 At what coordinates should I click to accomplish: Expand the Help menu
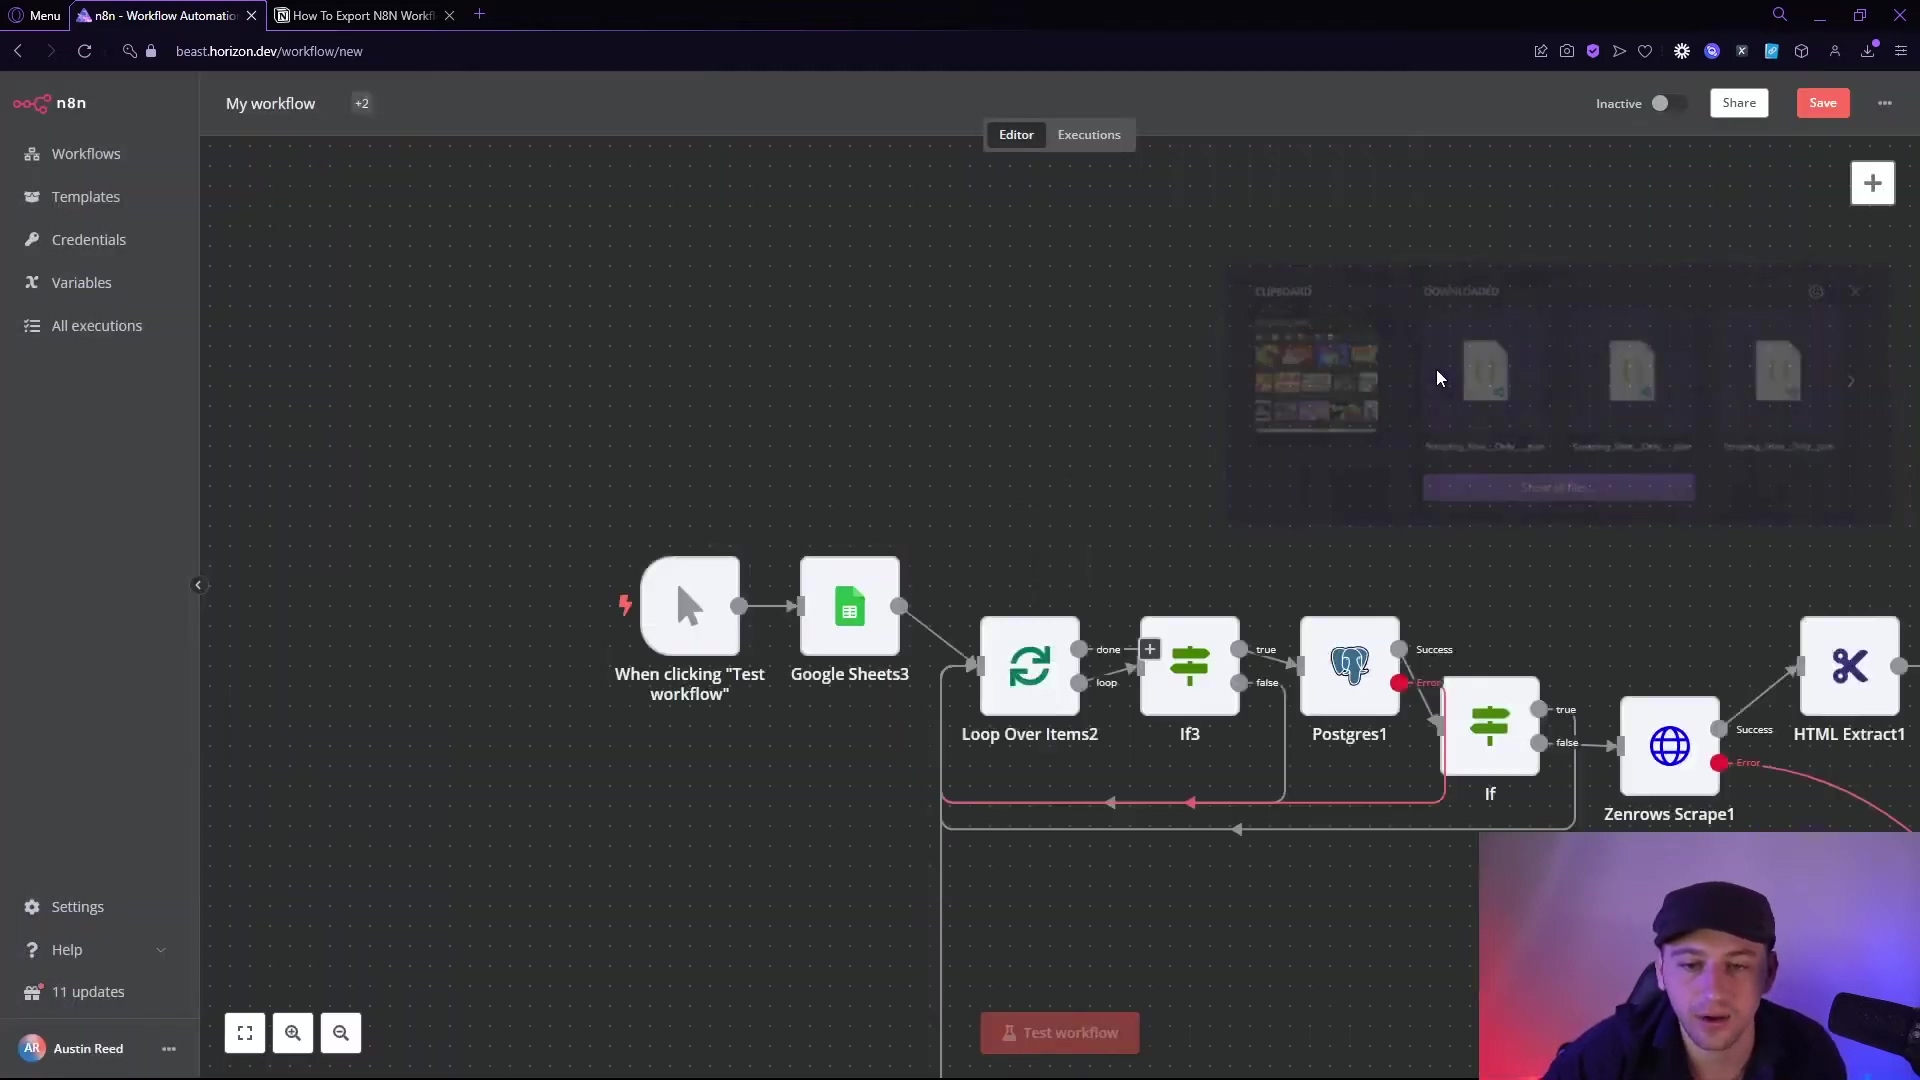(x=98, y=950)
